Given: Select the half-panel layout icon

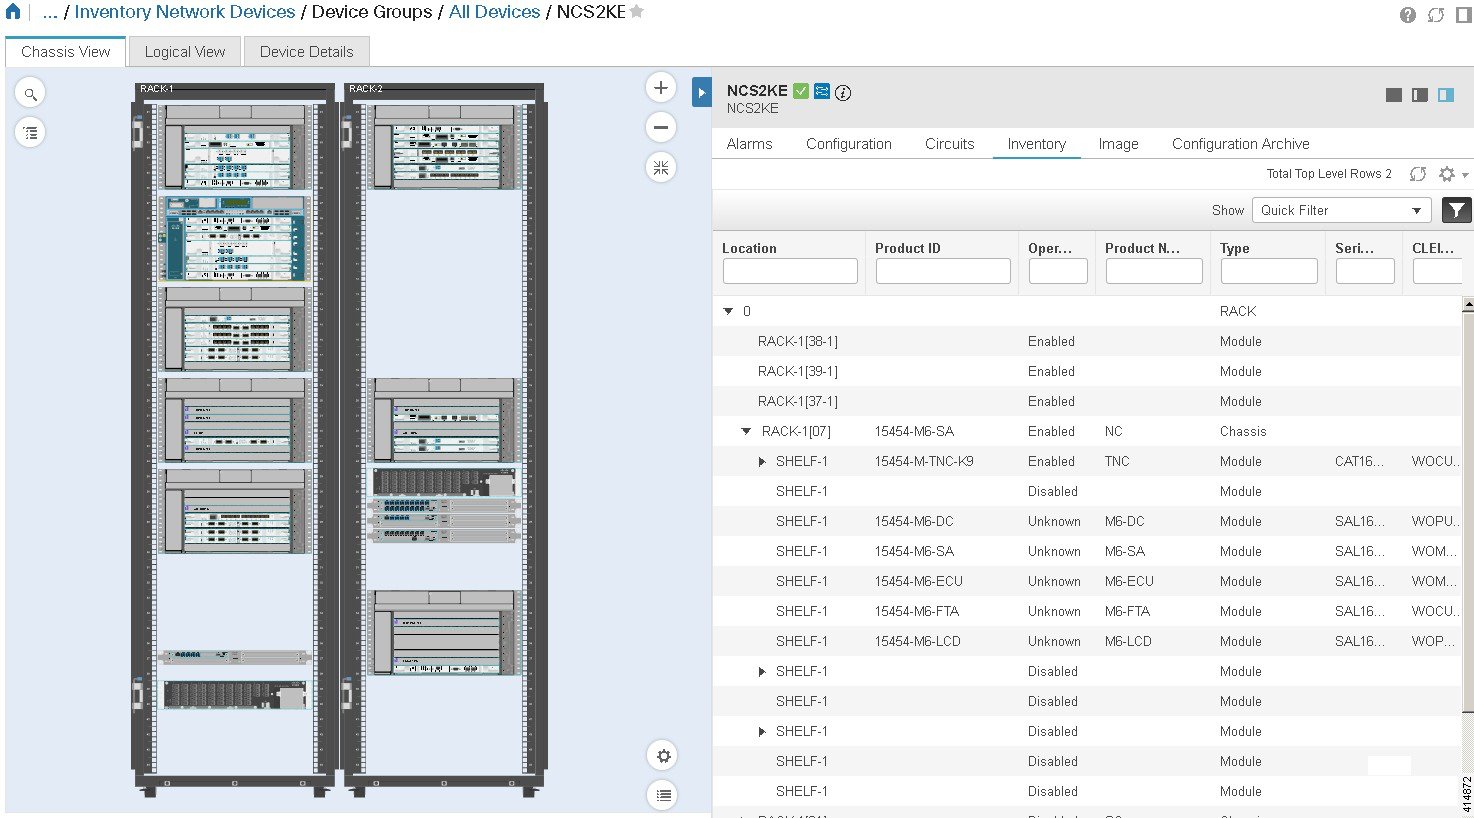Looking at the screenshot, I should (x=1420, y=95).
